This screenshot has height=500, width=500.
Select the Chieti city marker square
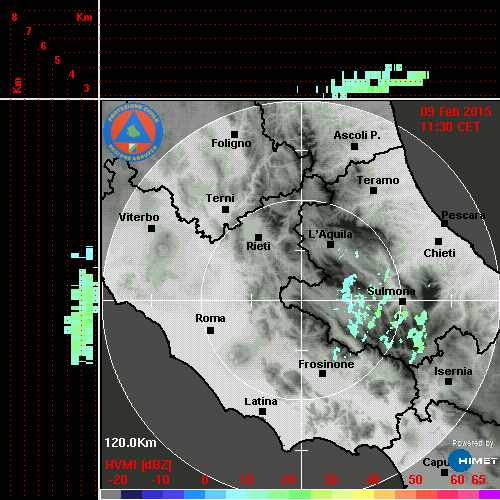coord(438,241)
